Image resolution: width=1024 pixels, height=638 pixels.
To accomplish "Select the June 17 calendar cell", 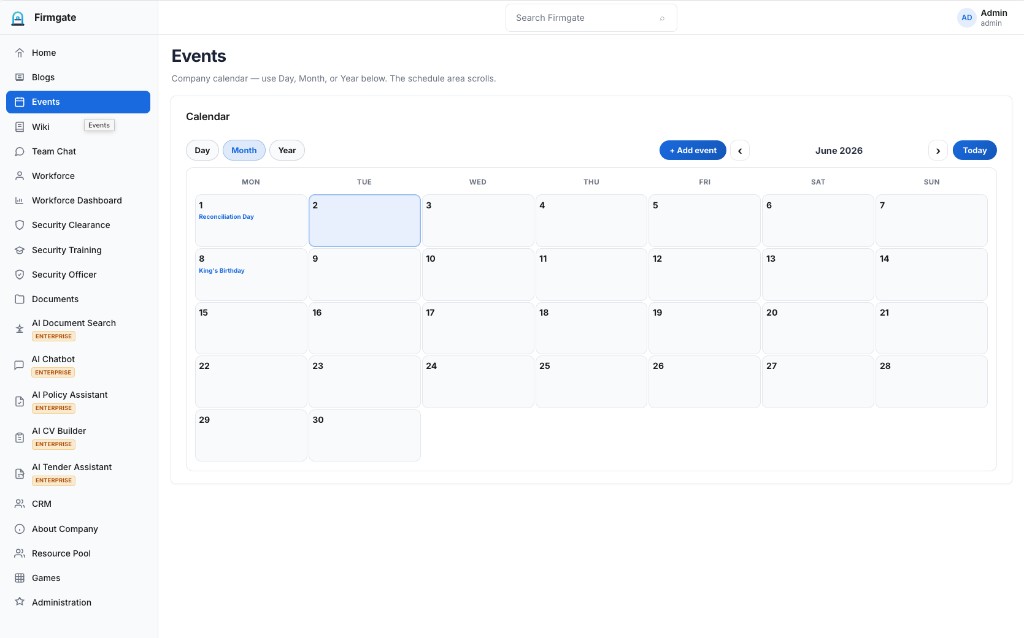I will [x=478, y=328].
